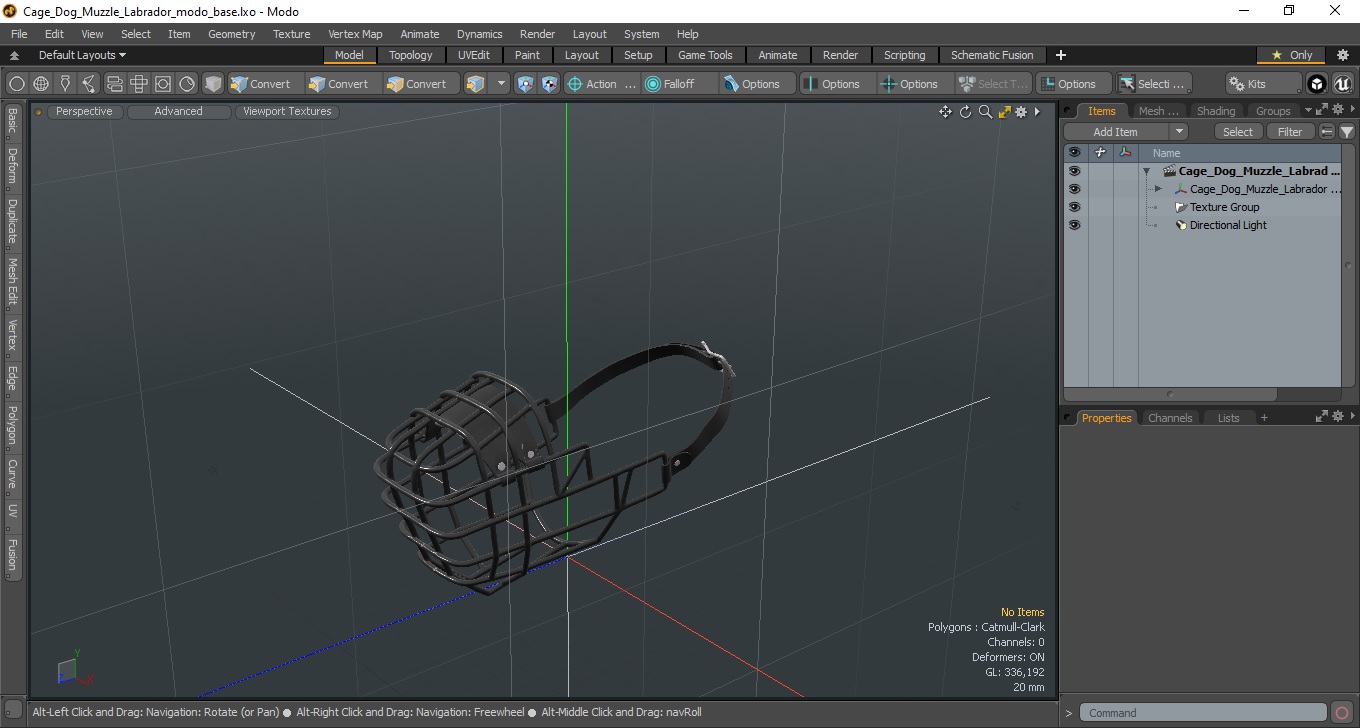1360x728 pixels.
Task: Click the second shield-cube icon with black dot
Action: pos(549,84)
